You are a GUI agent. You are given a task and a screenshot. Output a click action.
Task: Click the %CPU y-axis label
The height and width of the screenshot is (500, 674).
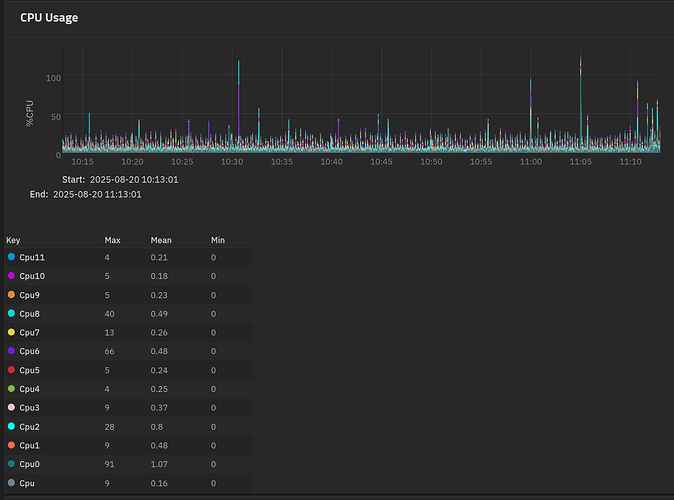[x=30, y=113]
